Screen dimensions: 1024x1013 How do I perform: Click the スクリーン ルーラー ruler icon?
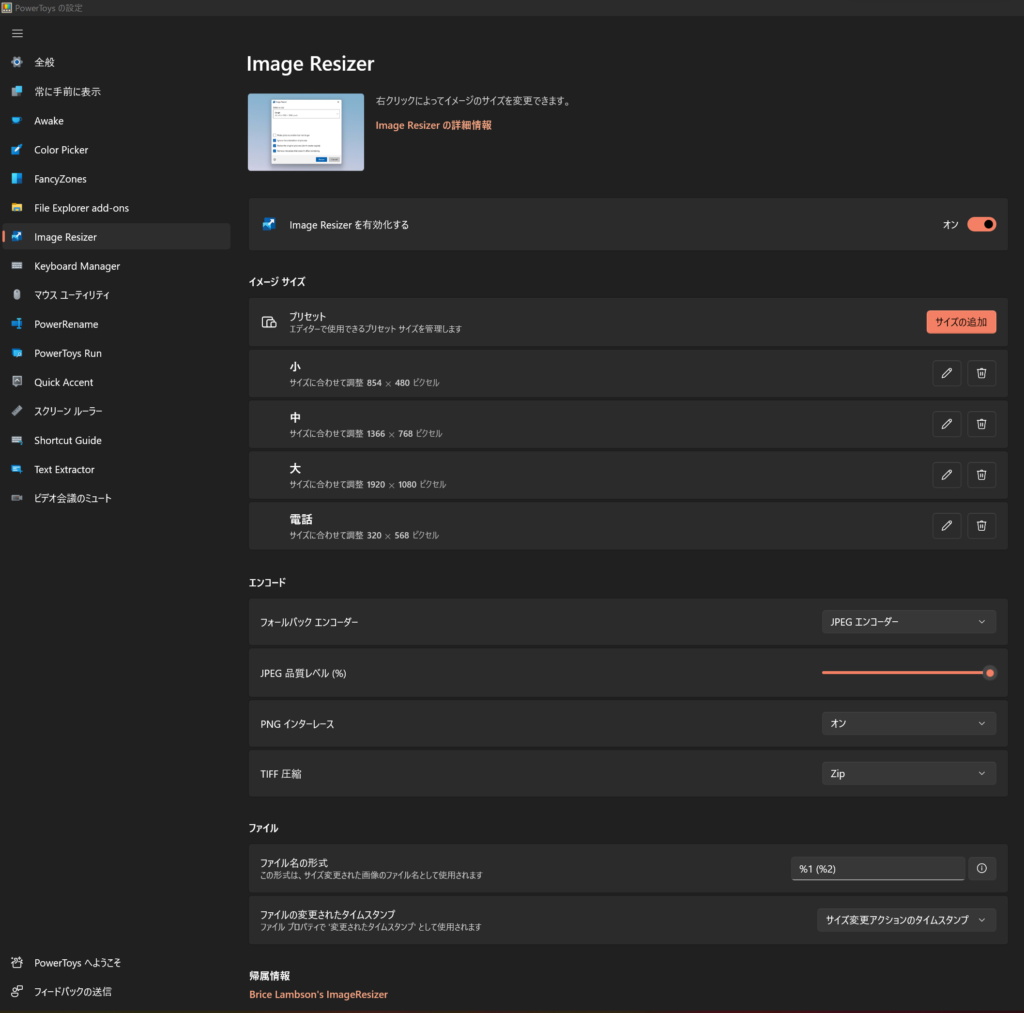point(17,411)
